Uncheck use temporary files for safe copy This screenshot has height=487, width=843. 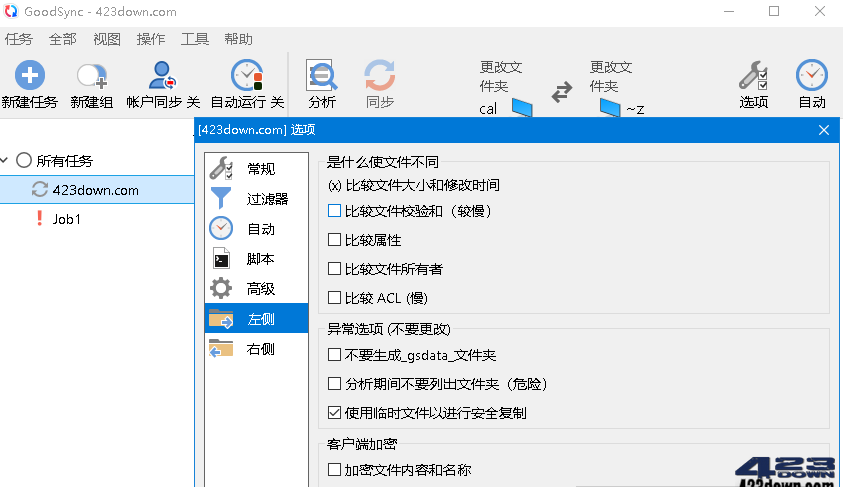pos(334,412)
